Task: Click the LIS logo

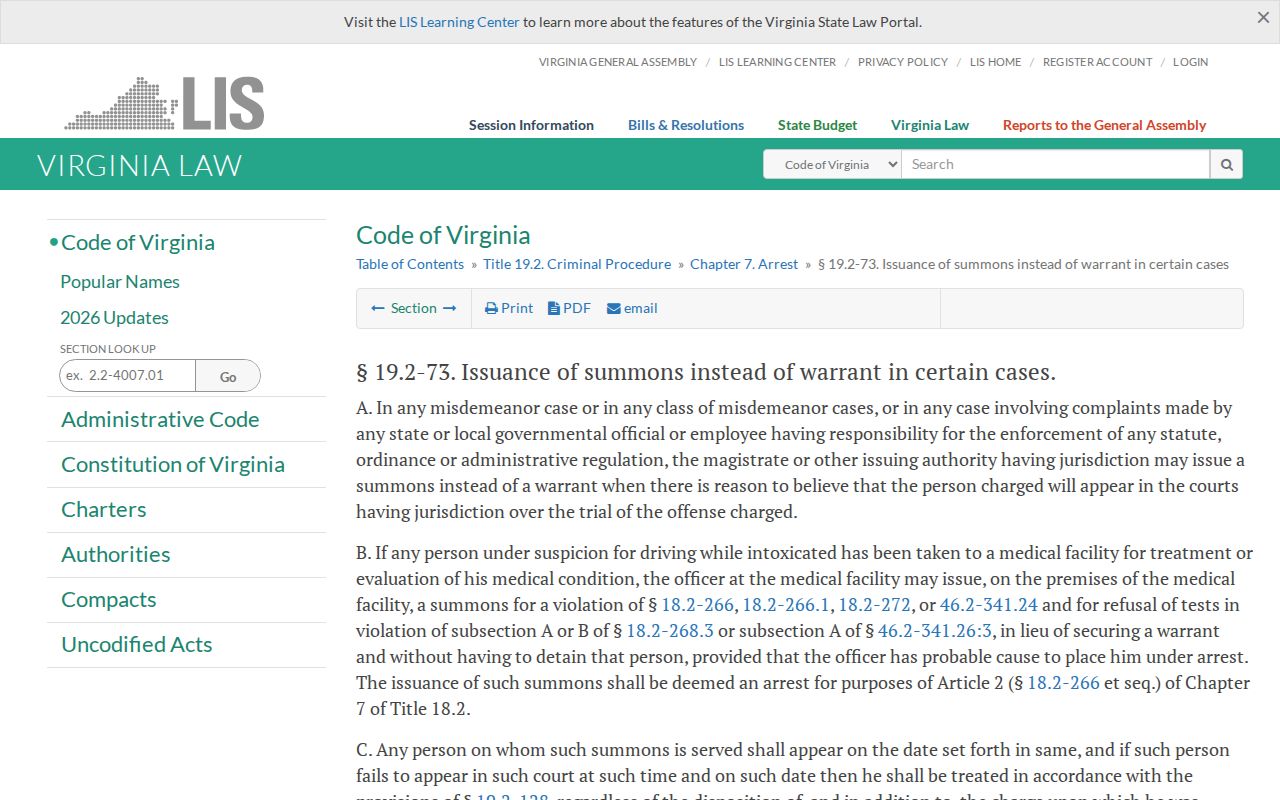Action: (x=165, y=103)
